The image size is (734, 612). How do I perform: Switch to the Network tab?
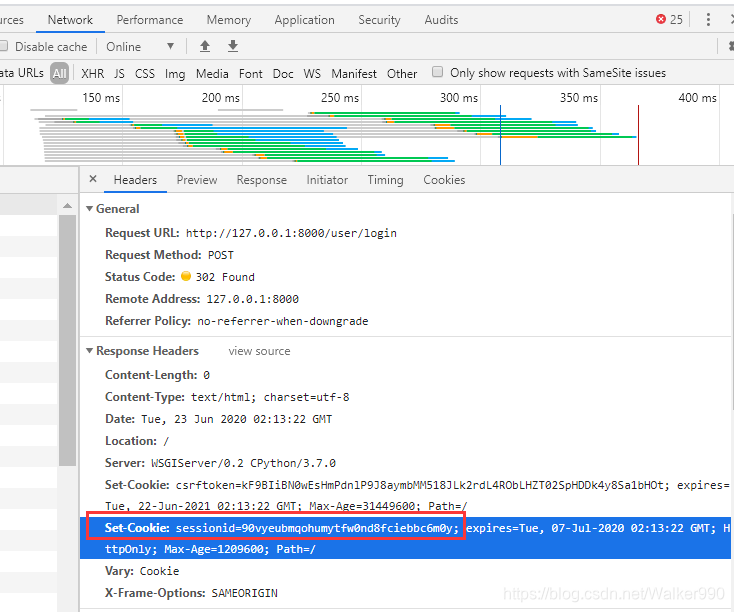click(70, 20)
